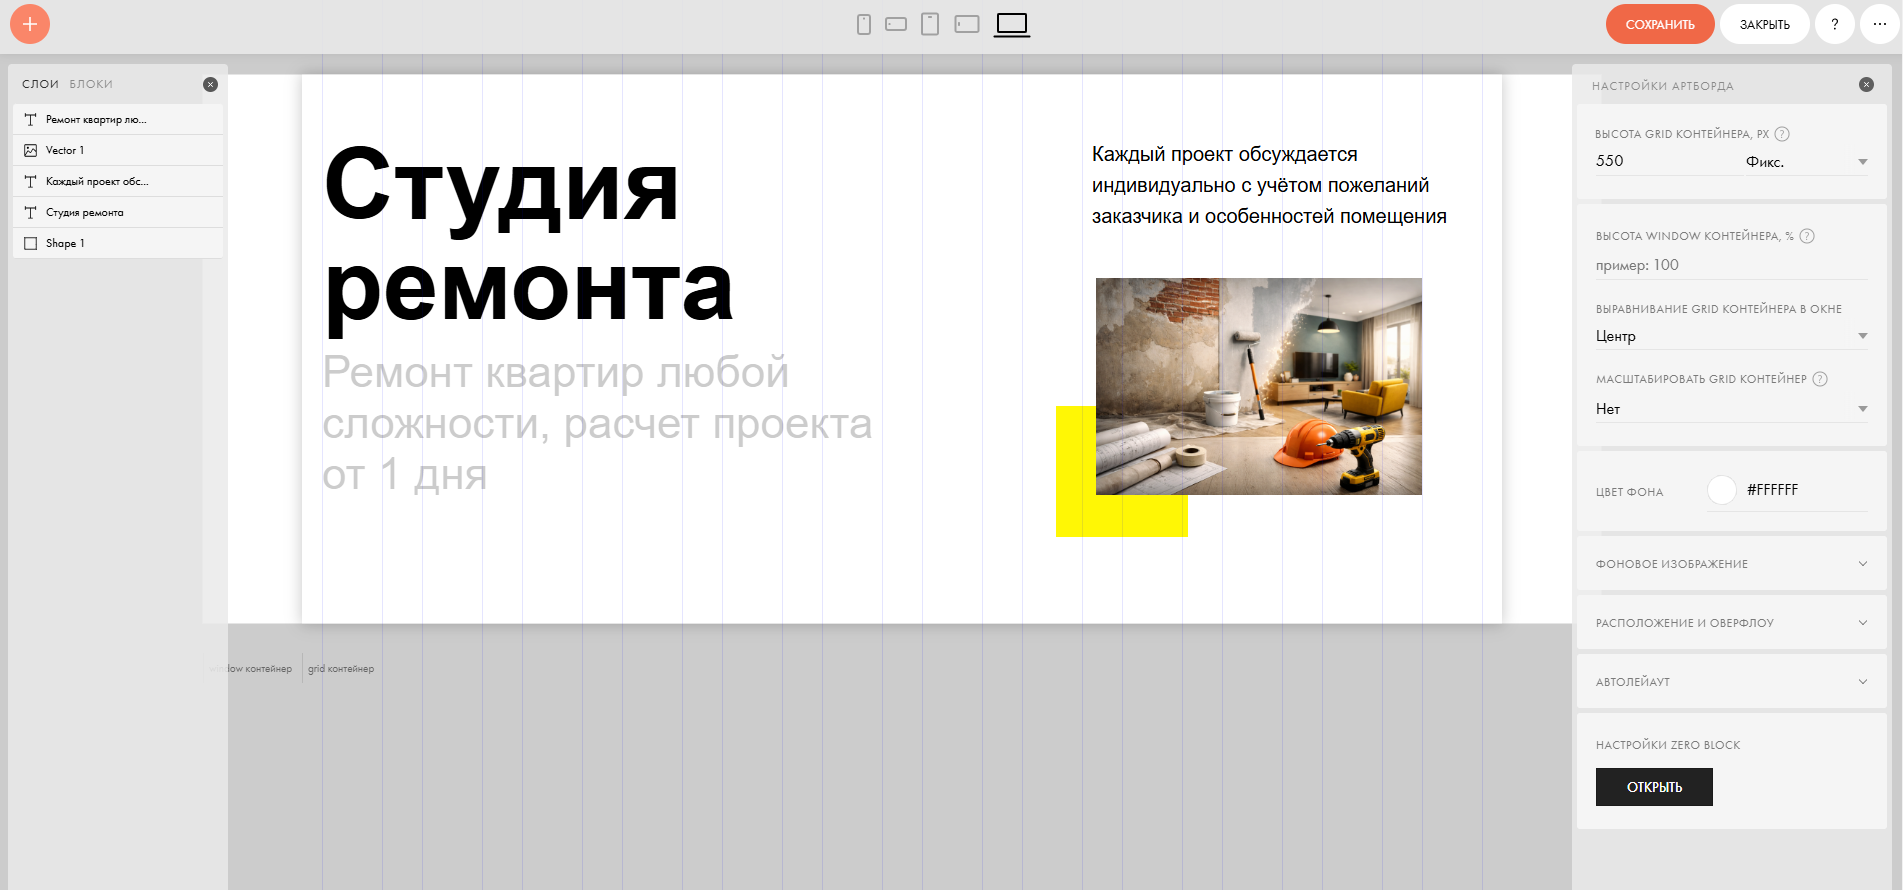The width and height of the screenshot is (1903, 890).
Task: Close the artboard settings panel
Action: coord(1866,85)
